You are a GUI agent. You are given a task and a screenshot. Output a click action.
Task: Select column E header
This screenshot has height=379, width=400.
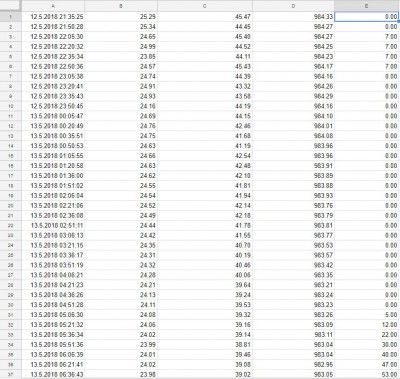pyautogui.click(x=366, y=6)
